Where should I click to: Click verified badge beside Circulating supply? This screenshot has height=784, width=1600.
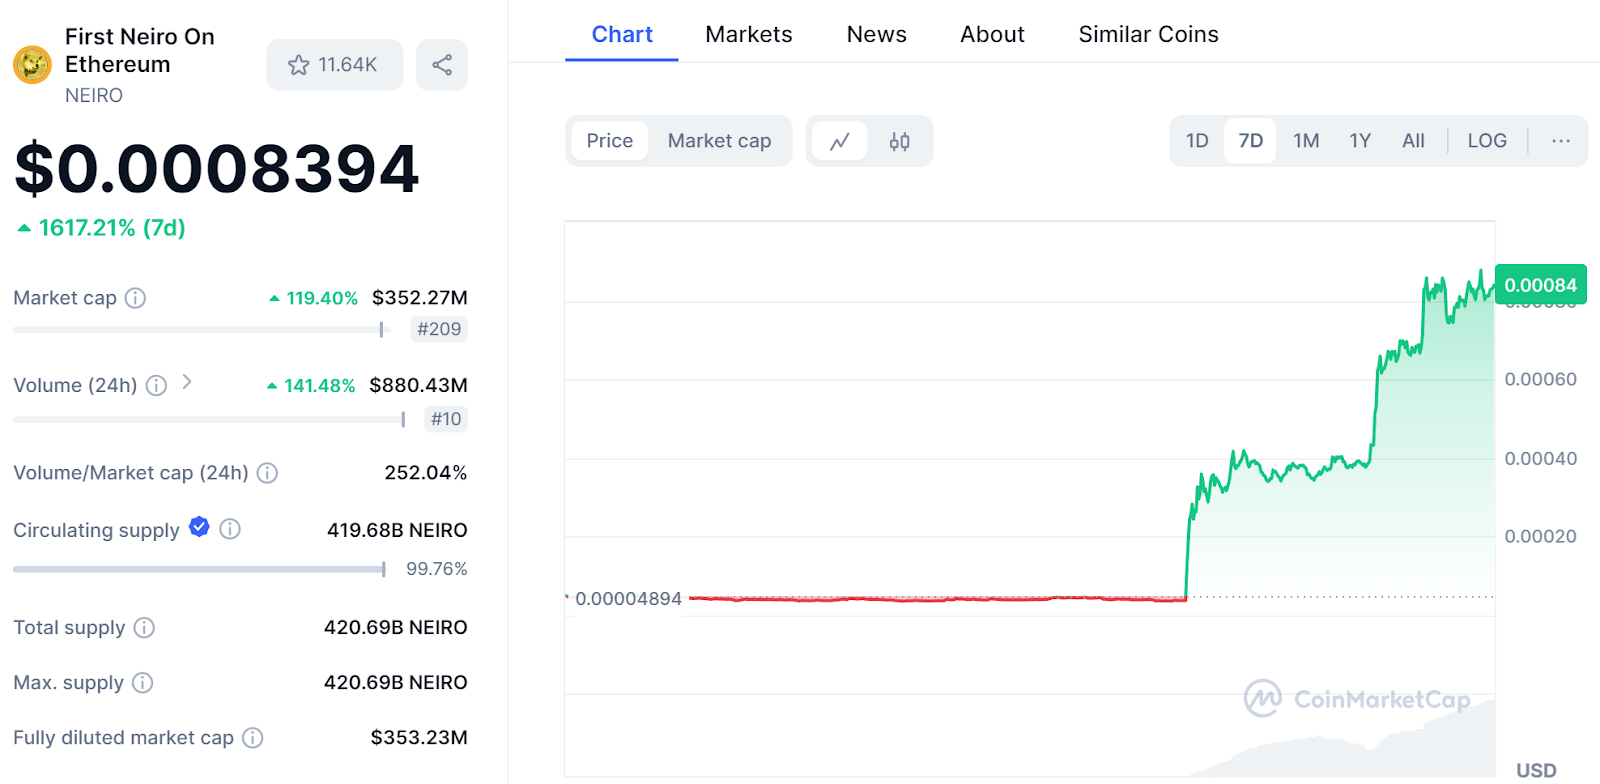point(199,527)
